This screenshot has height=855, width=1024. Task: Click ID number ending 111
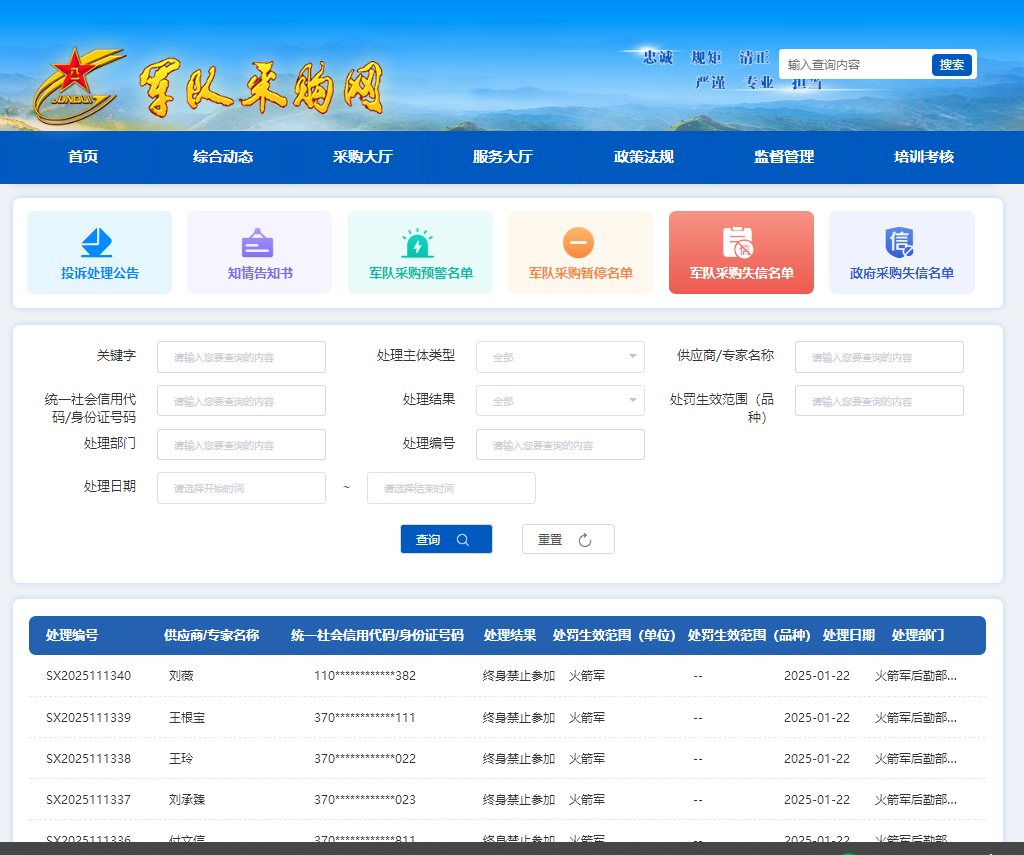tap(364, 717)
